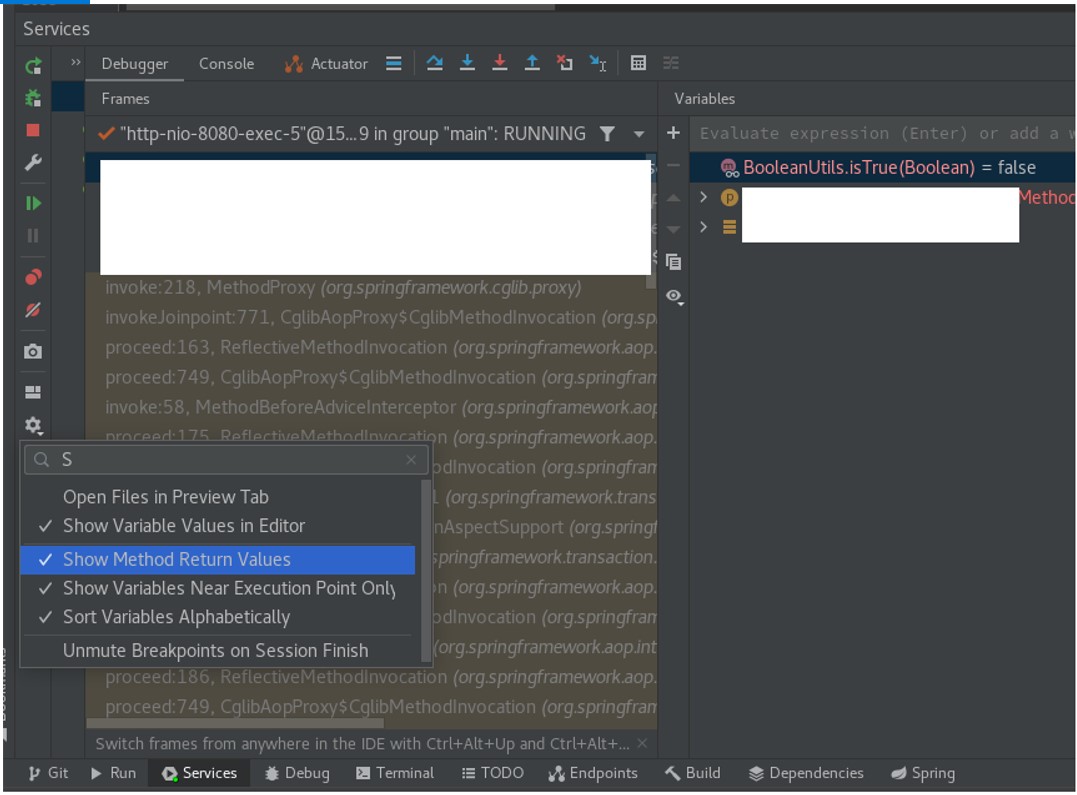Screen dimensions: 1077x795
Task: Click the Trace Current Stream Chain icon
Action: [x=671, y=63]
